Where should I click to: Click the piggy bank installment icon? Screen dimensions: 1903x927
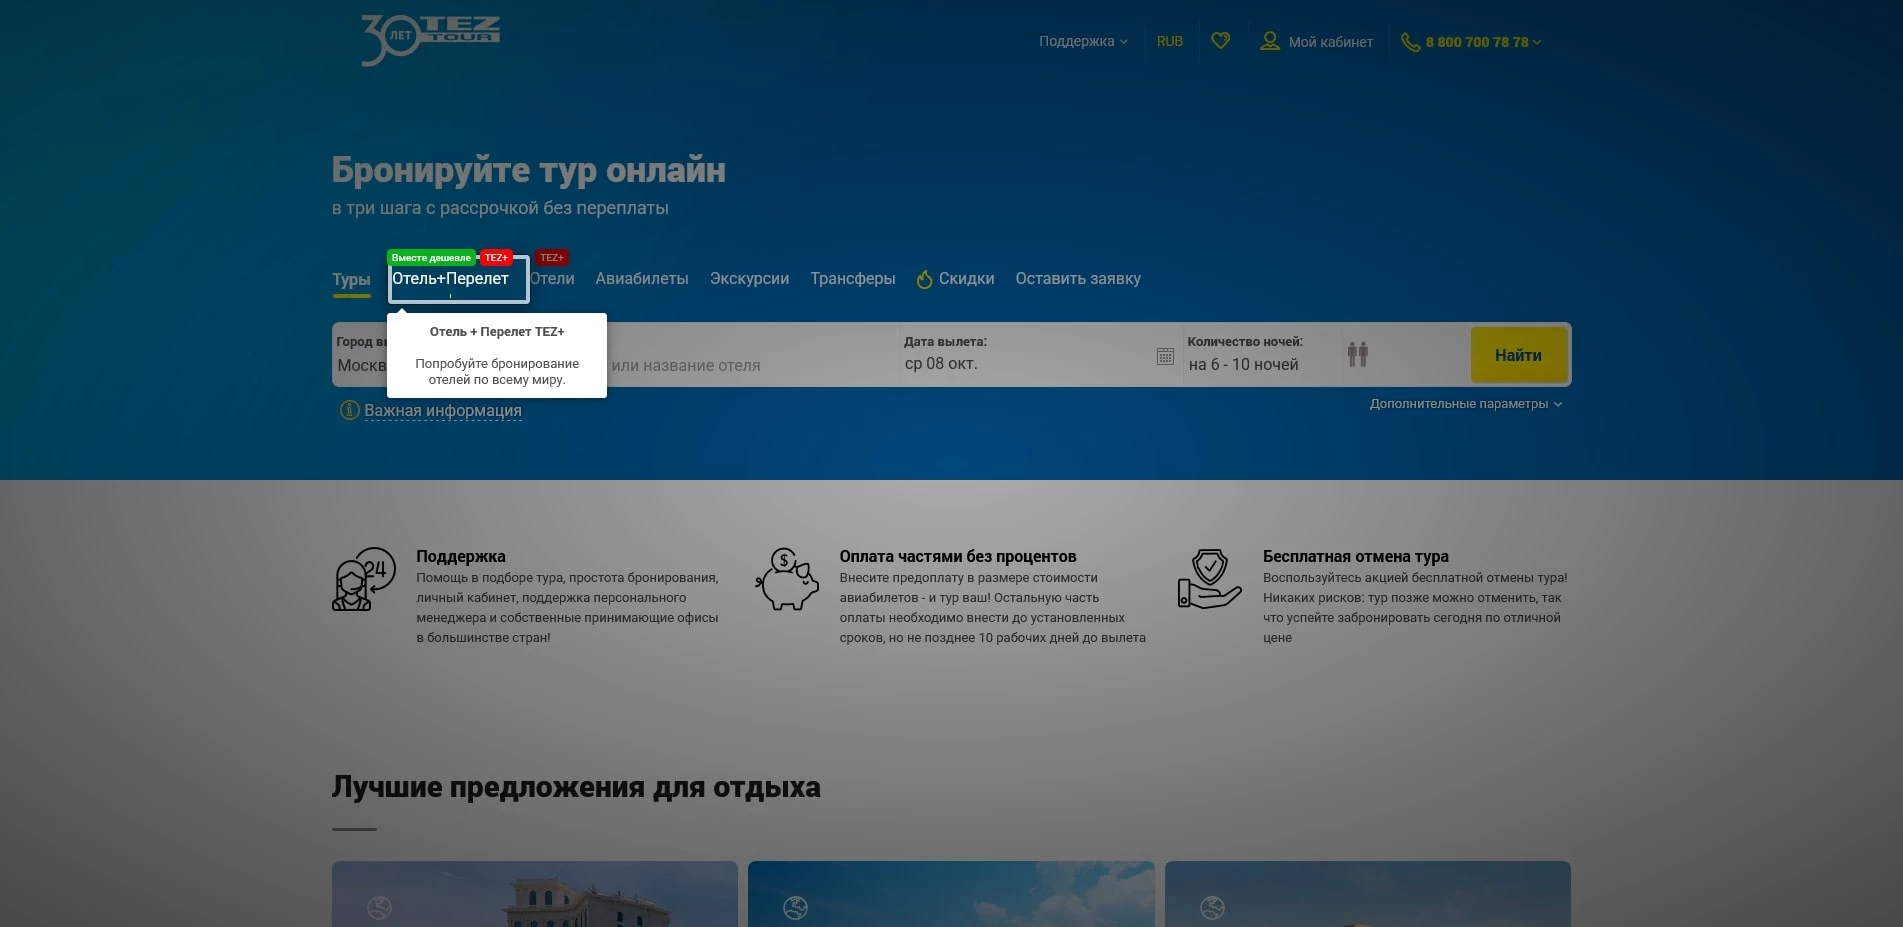(x=788, y=580)
